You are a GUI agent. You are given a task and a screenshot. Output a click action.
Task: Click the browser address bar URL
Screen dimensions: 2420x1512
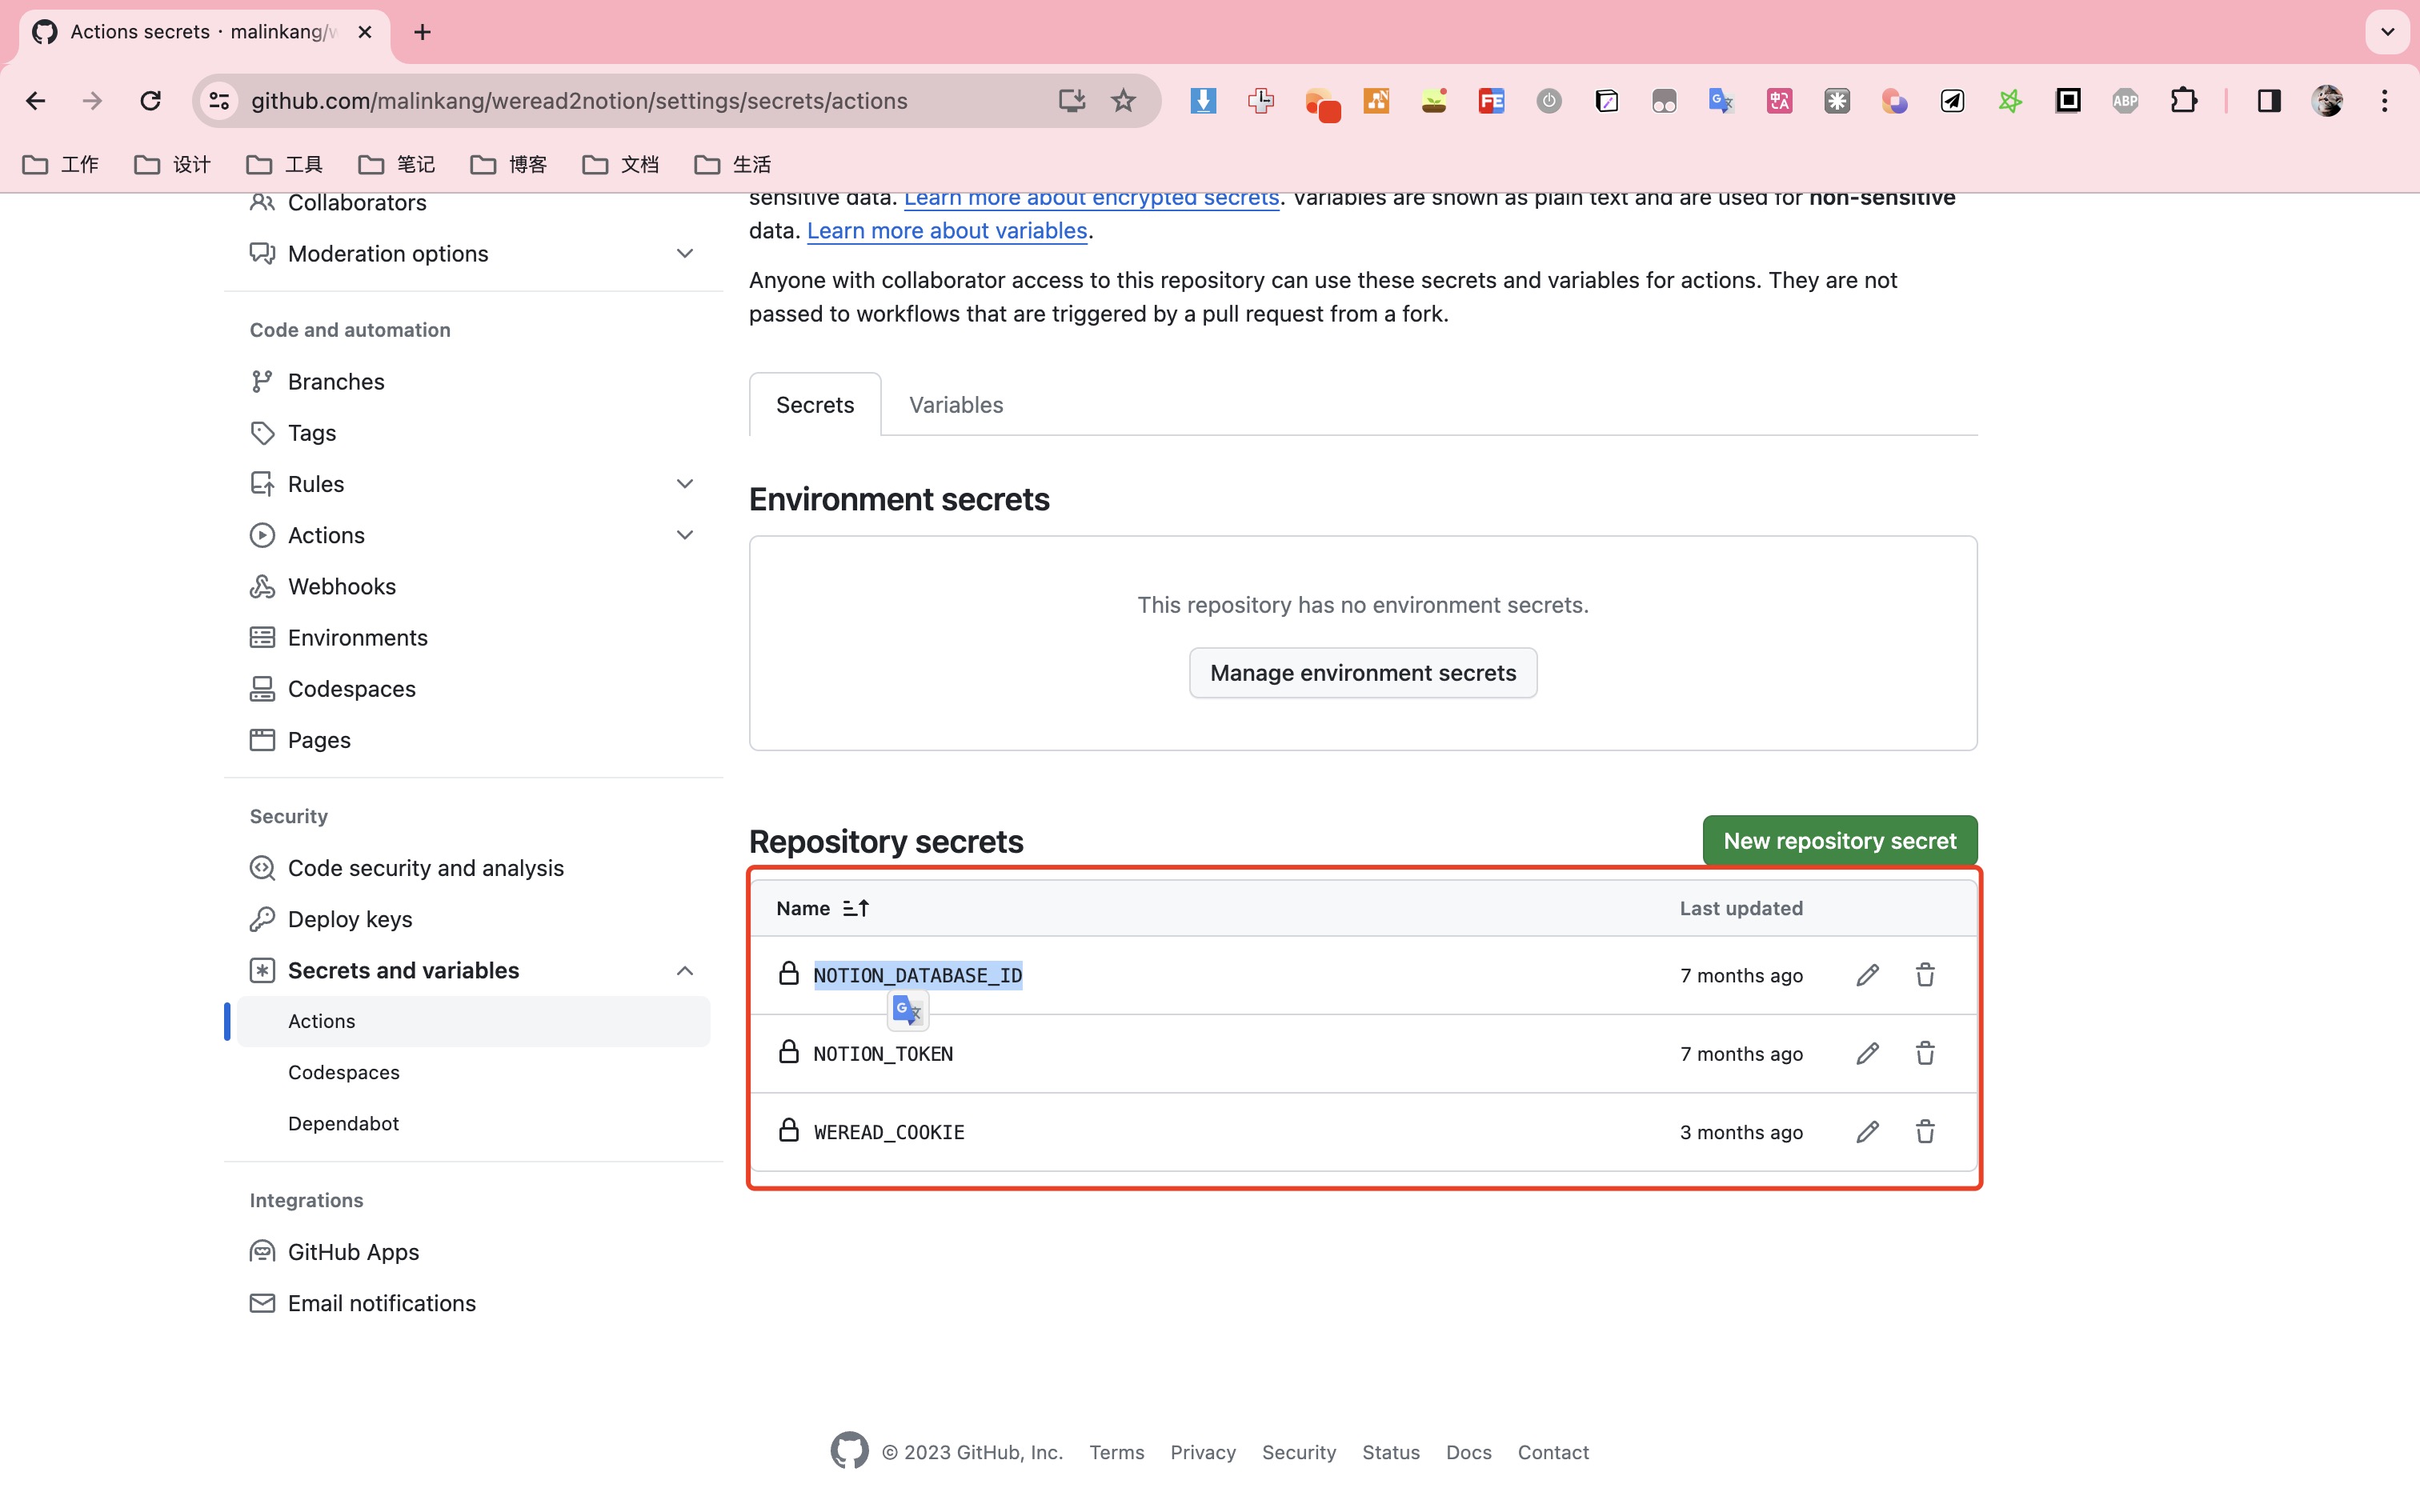(580, 101)
